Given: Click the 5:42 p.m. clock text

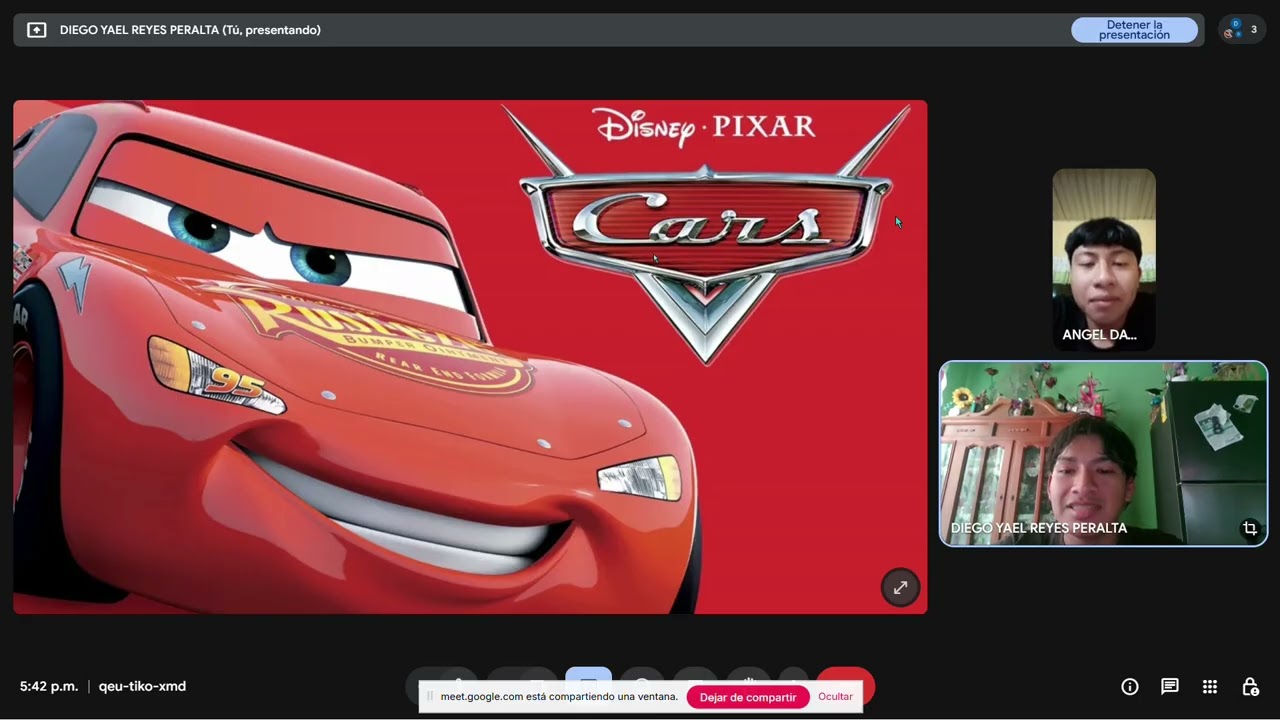Looking at the screenshot, I should coord(49,686).
